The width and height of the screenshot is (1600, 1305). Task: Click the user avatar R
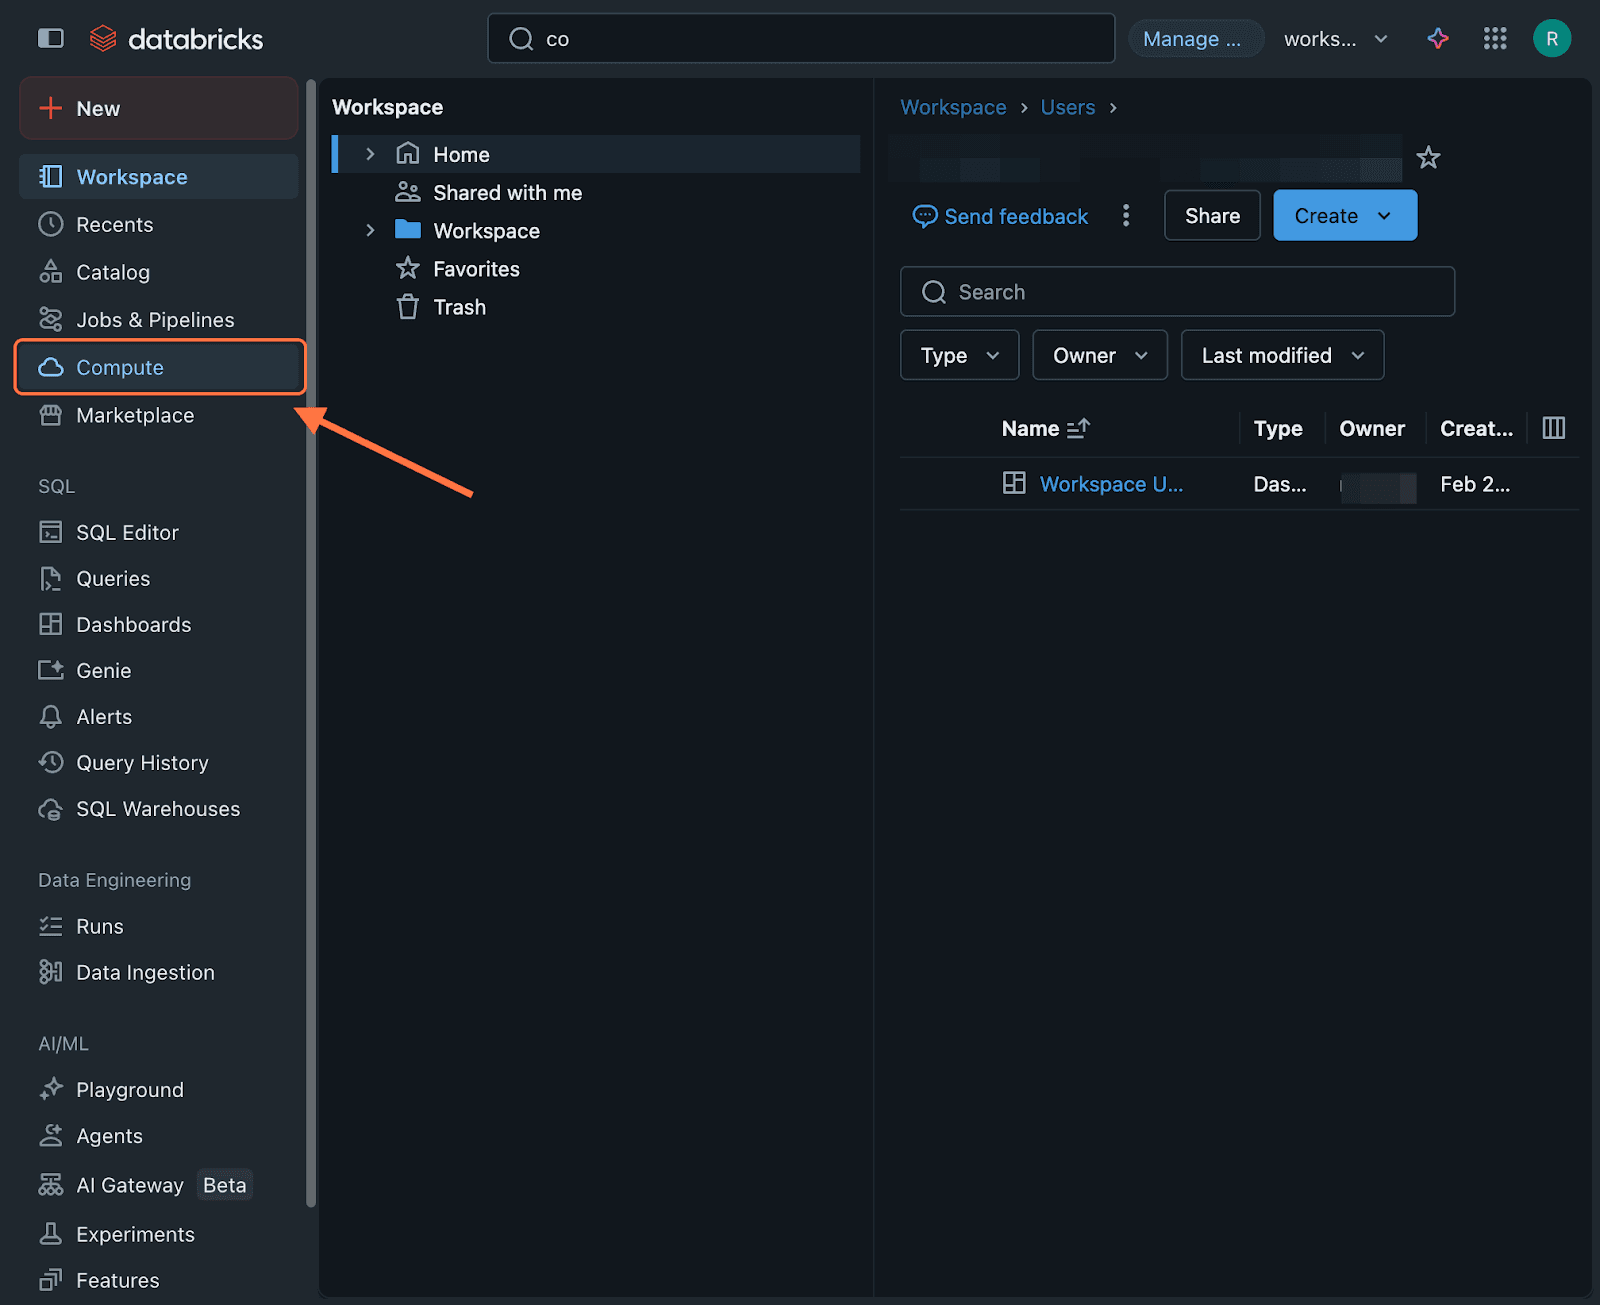[1551, 38]
